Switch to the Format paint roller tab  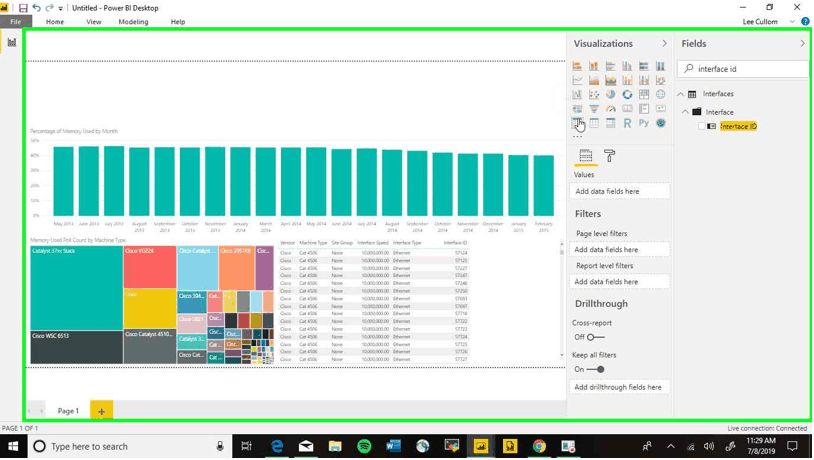(x=609, y=156)
